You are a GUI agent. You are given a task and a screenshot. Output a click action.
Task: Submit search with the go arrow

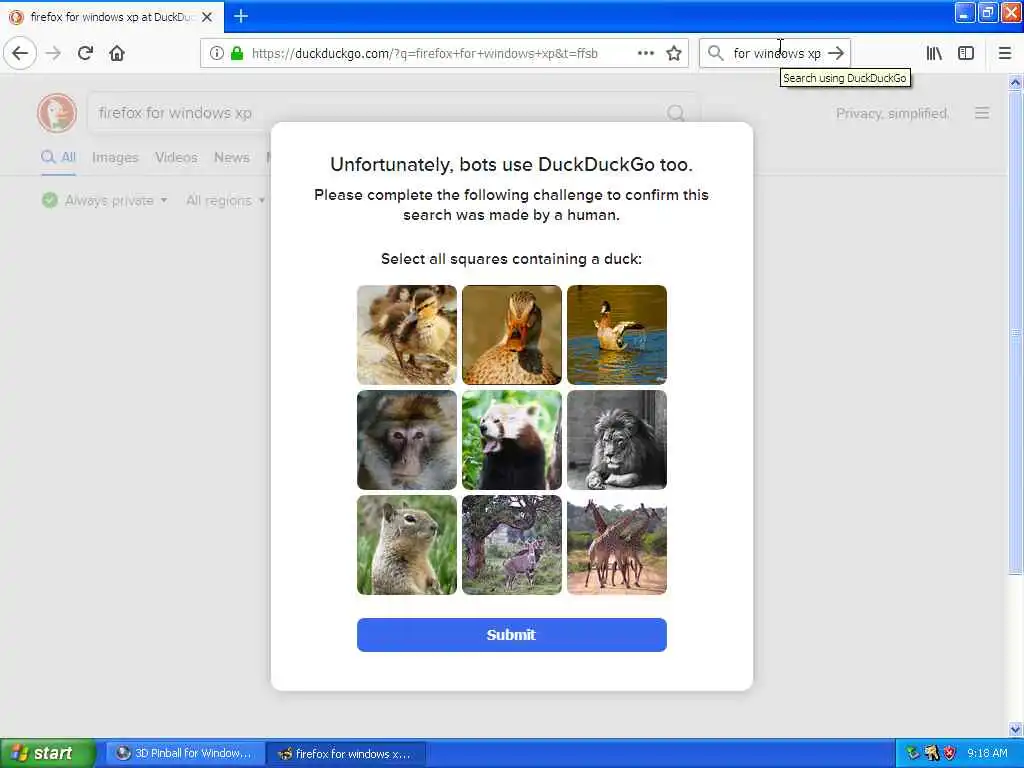point(836,54)
